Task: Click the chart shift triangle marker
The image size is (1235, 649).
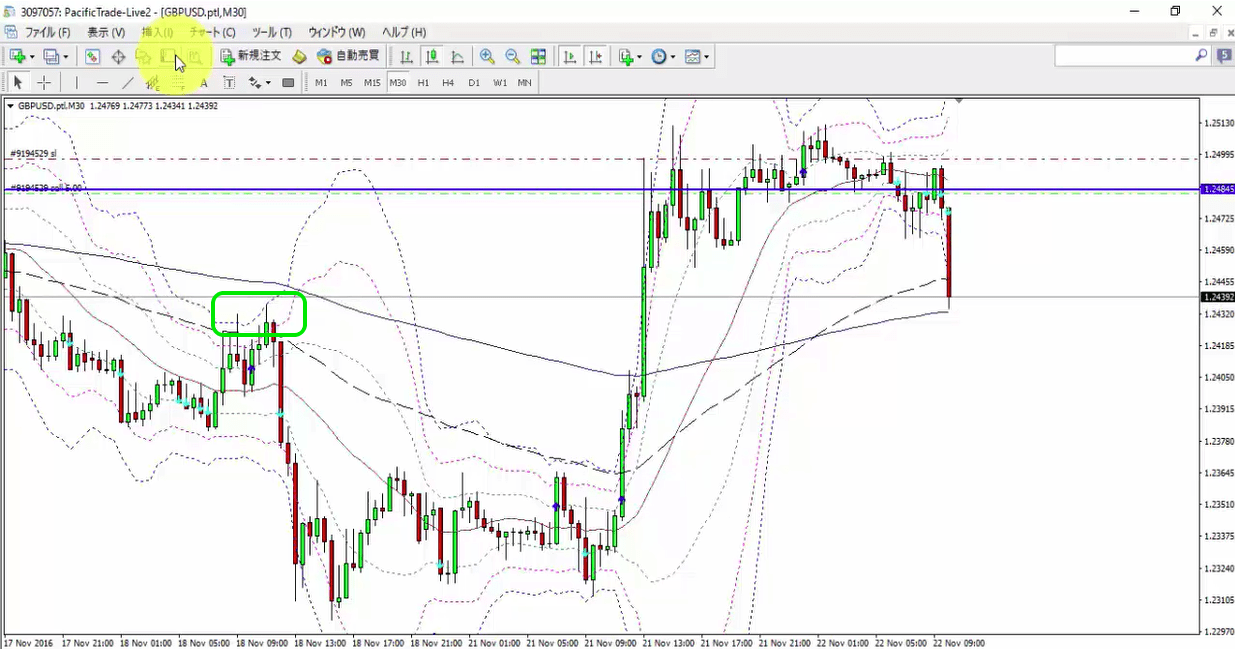Action: coord(959,100)
